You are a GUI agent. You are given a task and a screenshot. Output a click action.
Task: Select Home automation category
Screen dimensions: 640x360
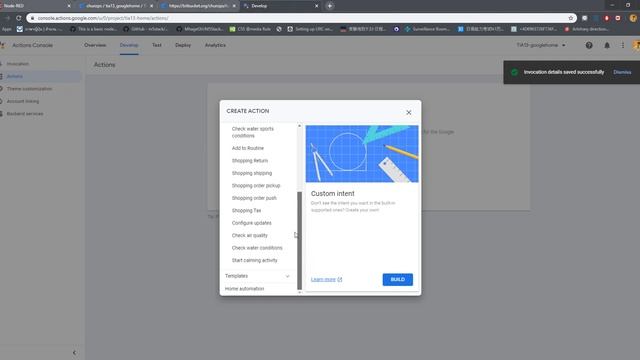[244, 289]
